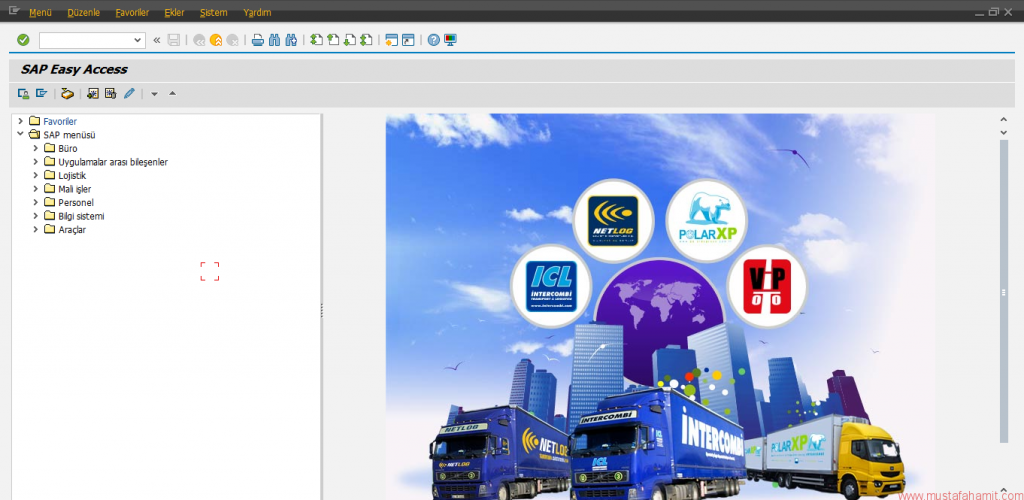Select the Favoriler tree label
Image resolution: width=1024 pixels, height=500 pixels.
60,121
